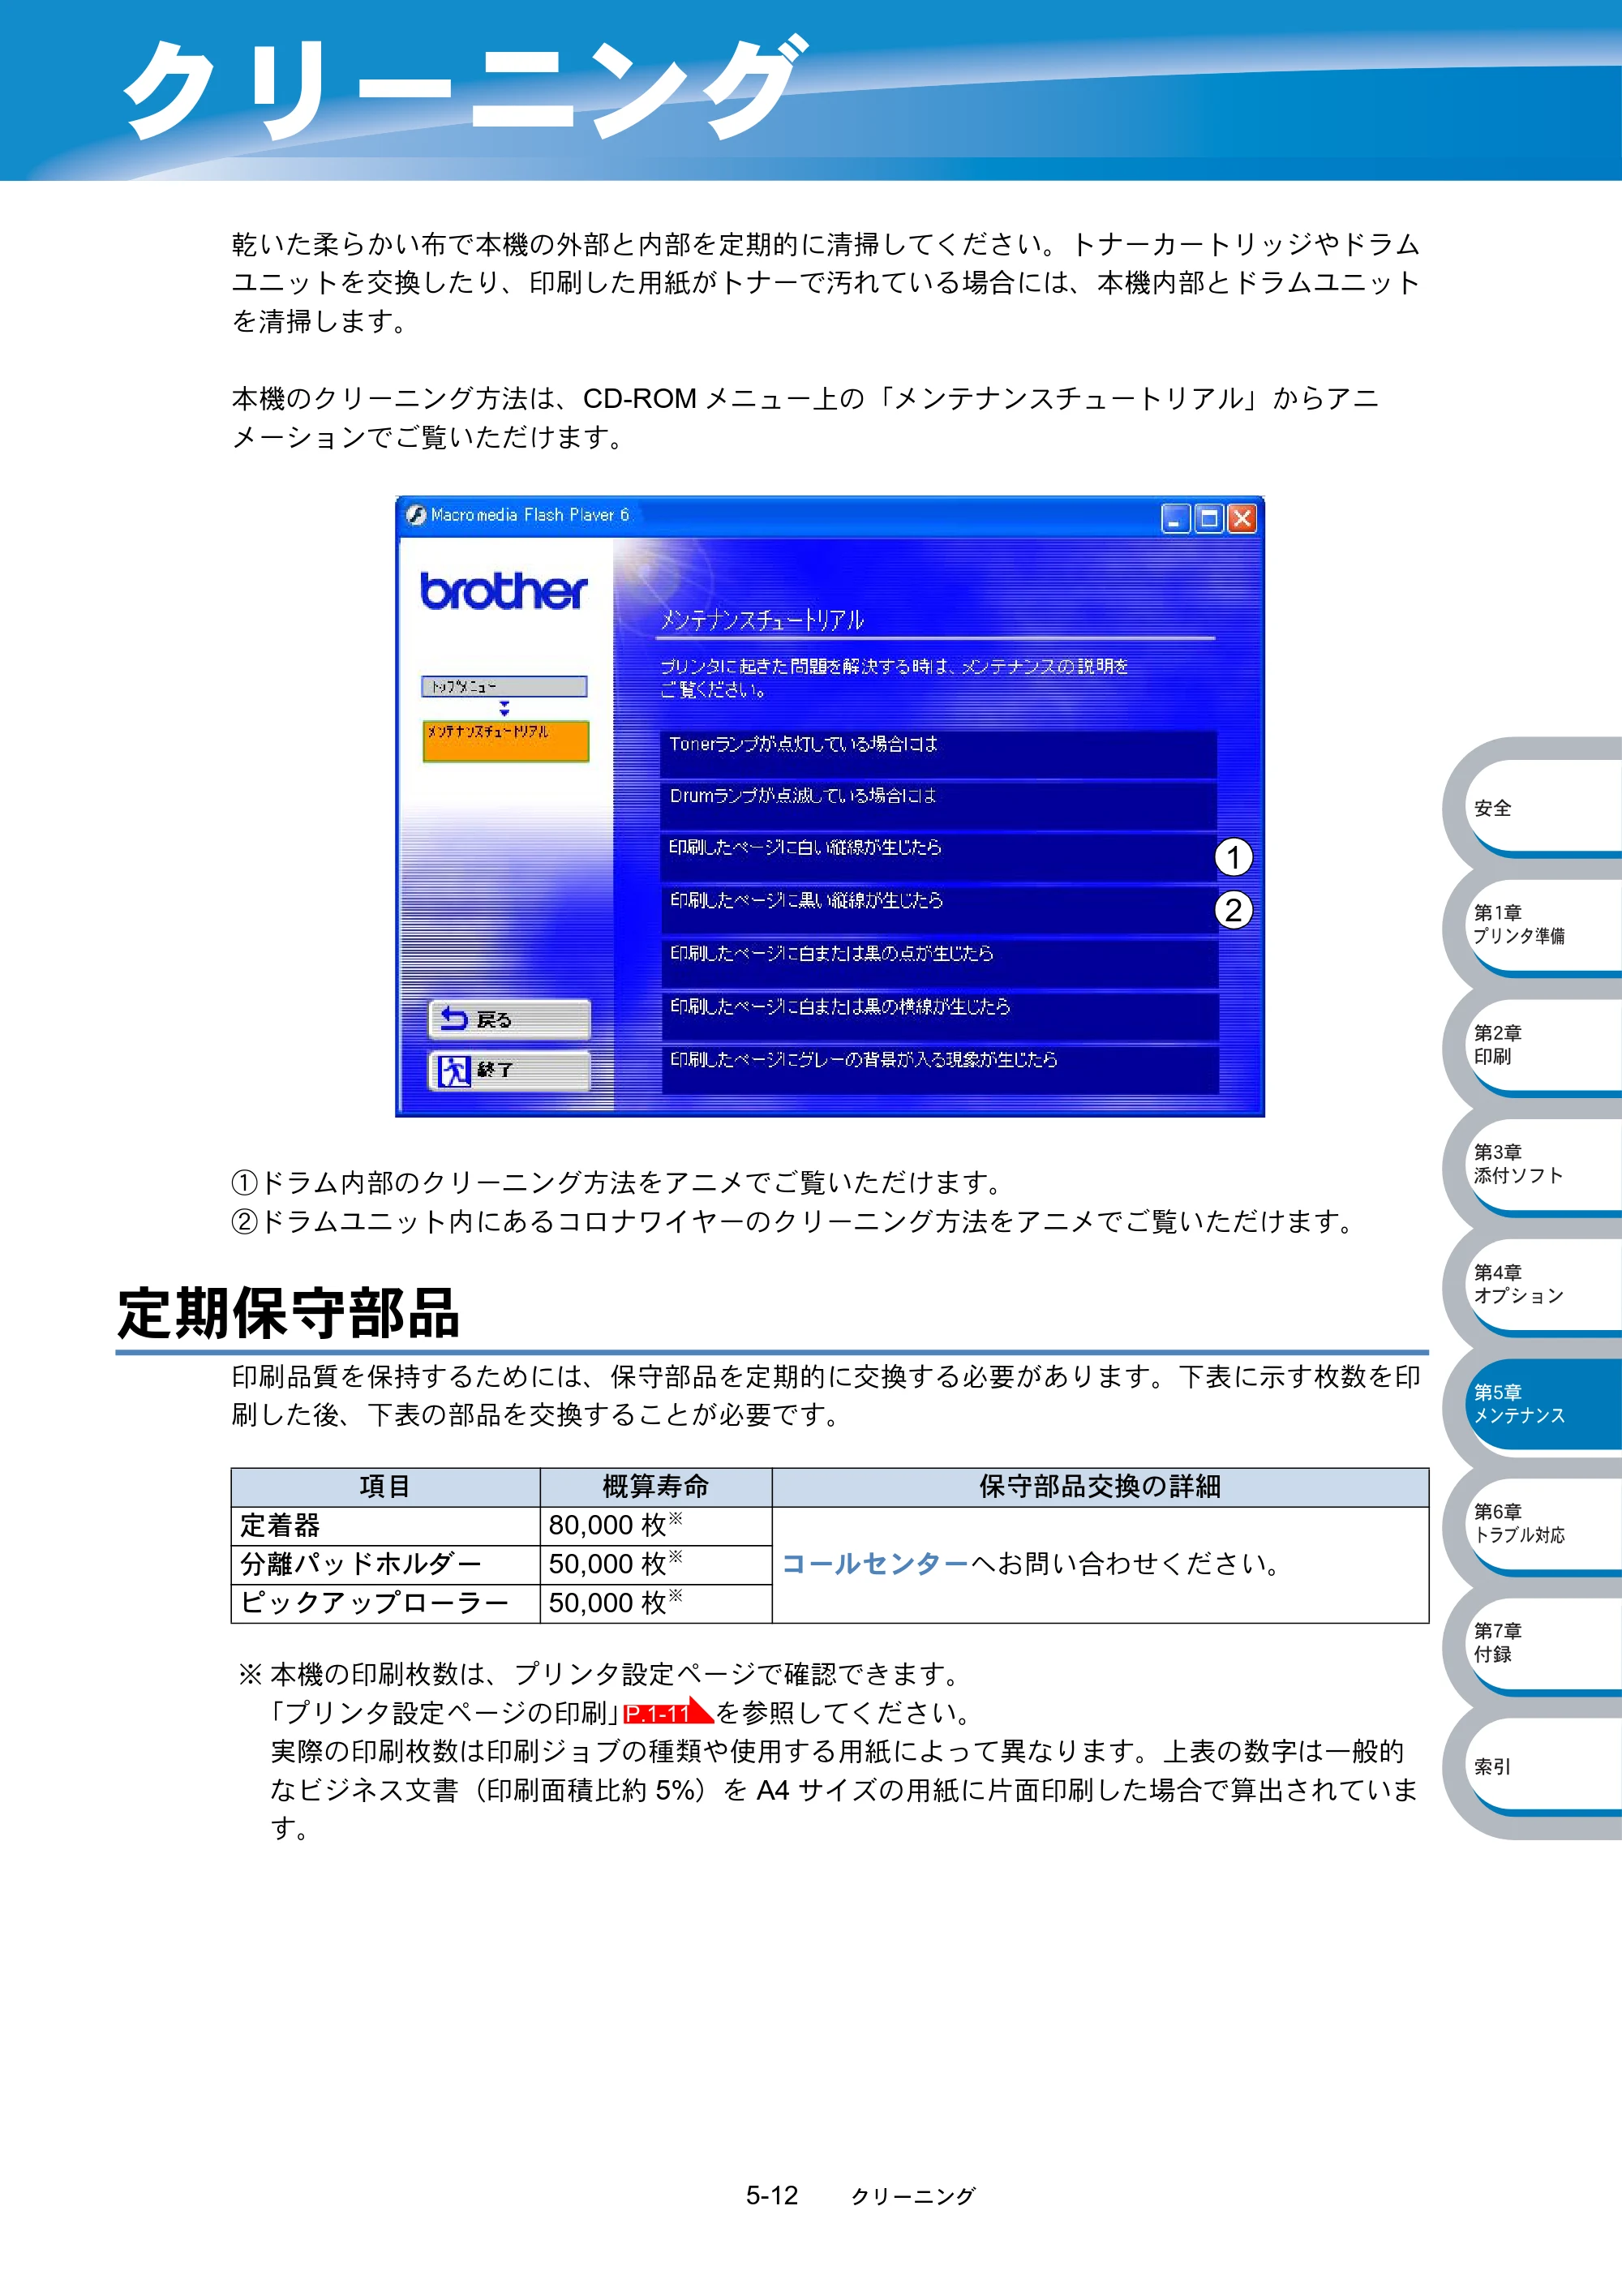Maximize the Macromedia Flash Player window
Screen dimensions: 1622x2296
pos(1209,518)
